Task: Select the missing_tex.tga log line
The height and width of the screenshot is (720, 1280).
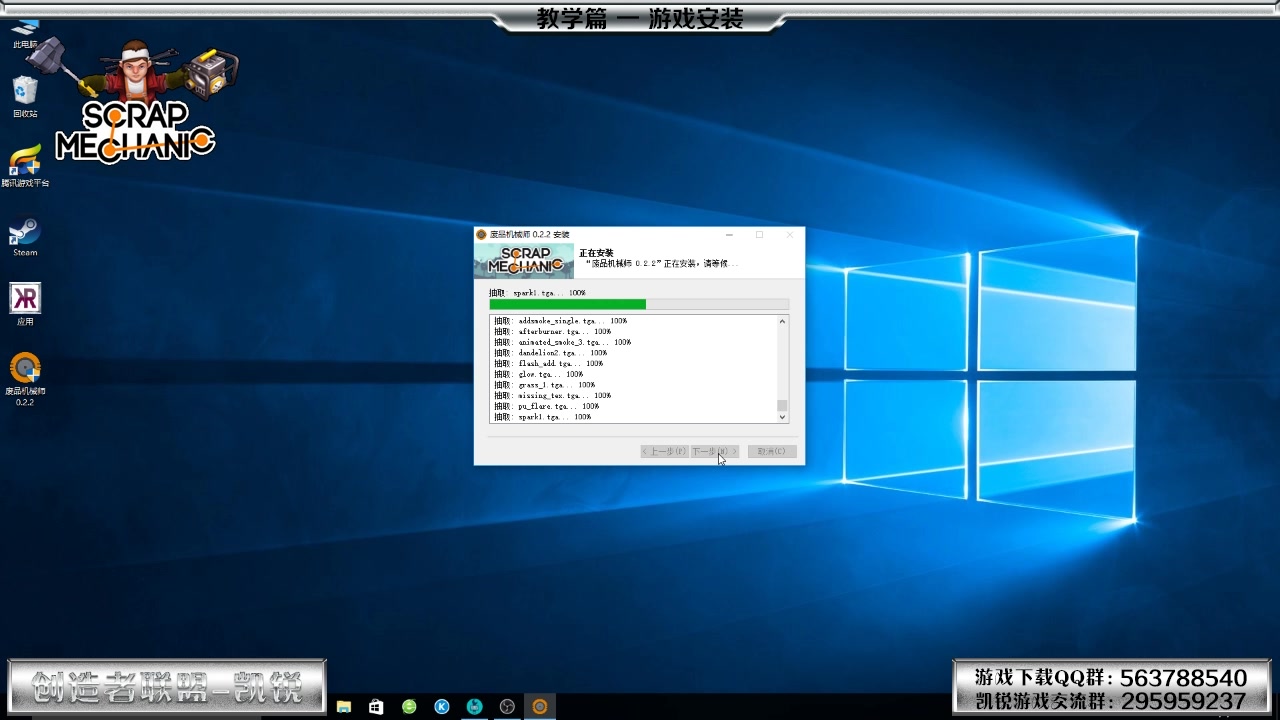Action: [552, 395]
